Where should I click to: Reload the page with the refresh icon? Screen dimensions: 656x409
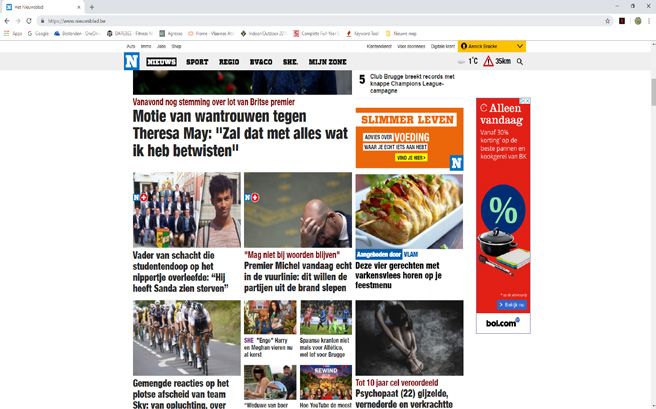coord(29,21)
